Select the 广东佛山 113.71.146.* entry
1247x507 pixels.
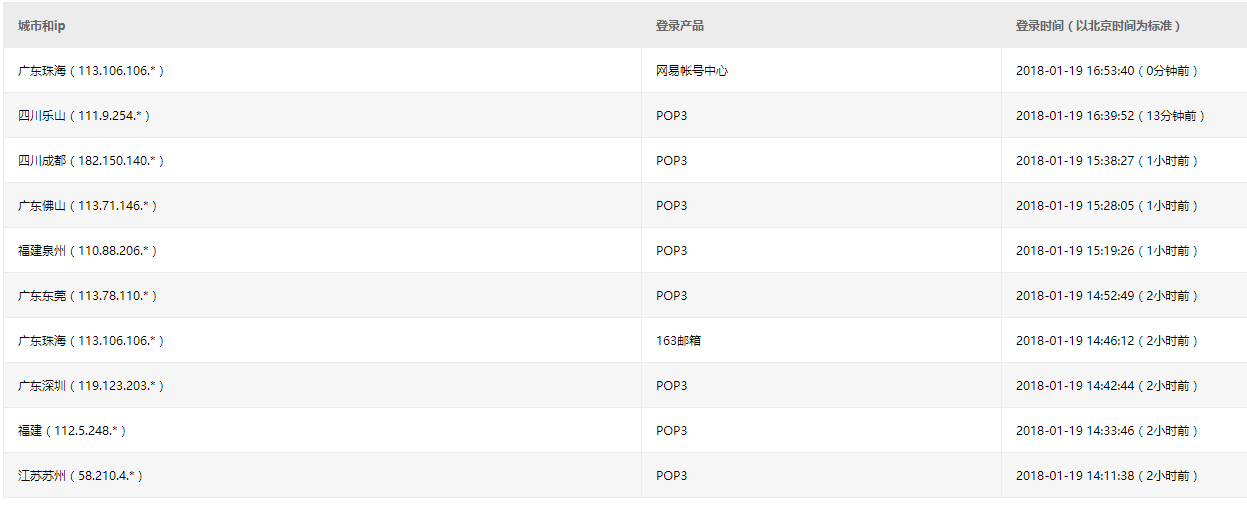point(88,206)
